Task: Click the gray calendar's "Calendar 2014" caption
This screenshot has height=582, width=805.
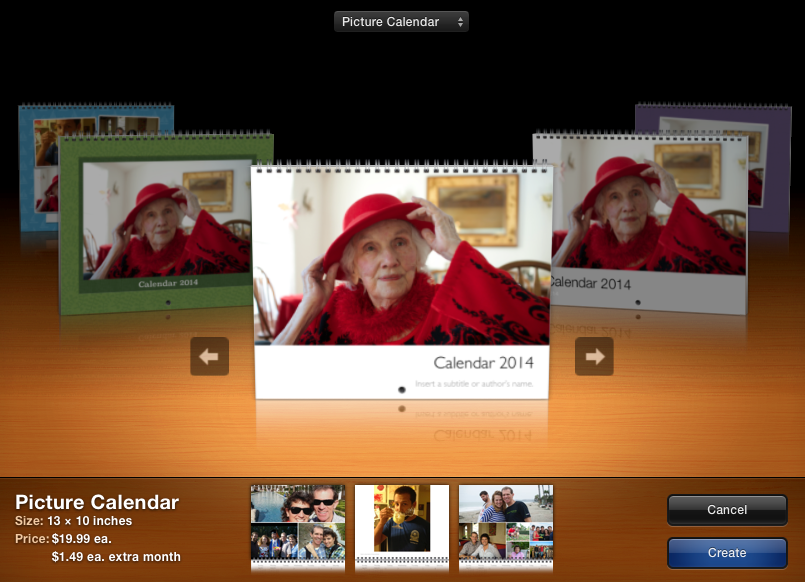Action: click(591, 284)
